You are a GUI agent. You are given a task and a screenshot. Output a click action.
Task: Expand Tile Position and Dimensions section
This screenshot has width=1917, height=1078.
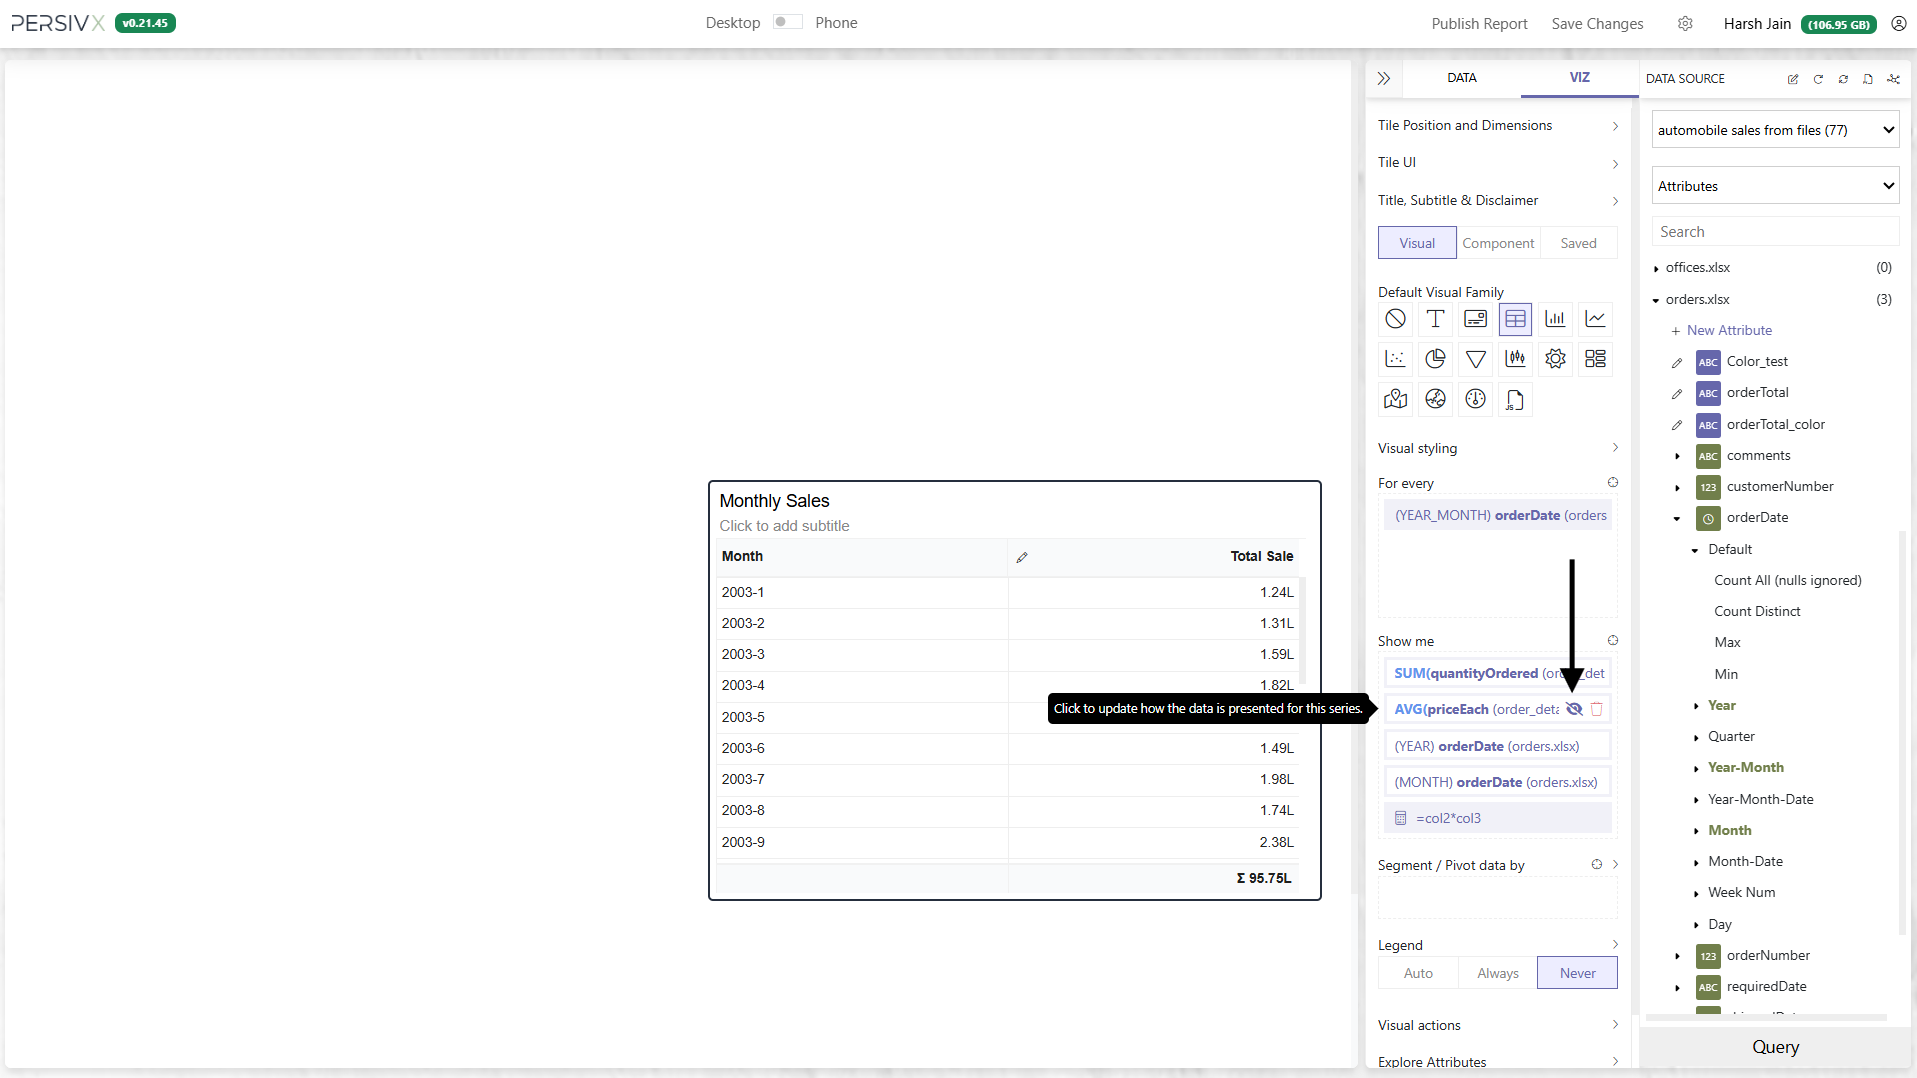(1497, 125)
